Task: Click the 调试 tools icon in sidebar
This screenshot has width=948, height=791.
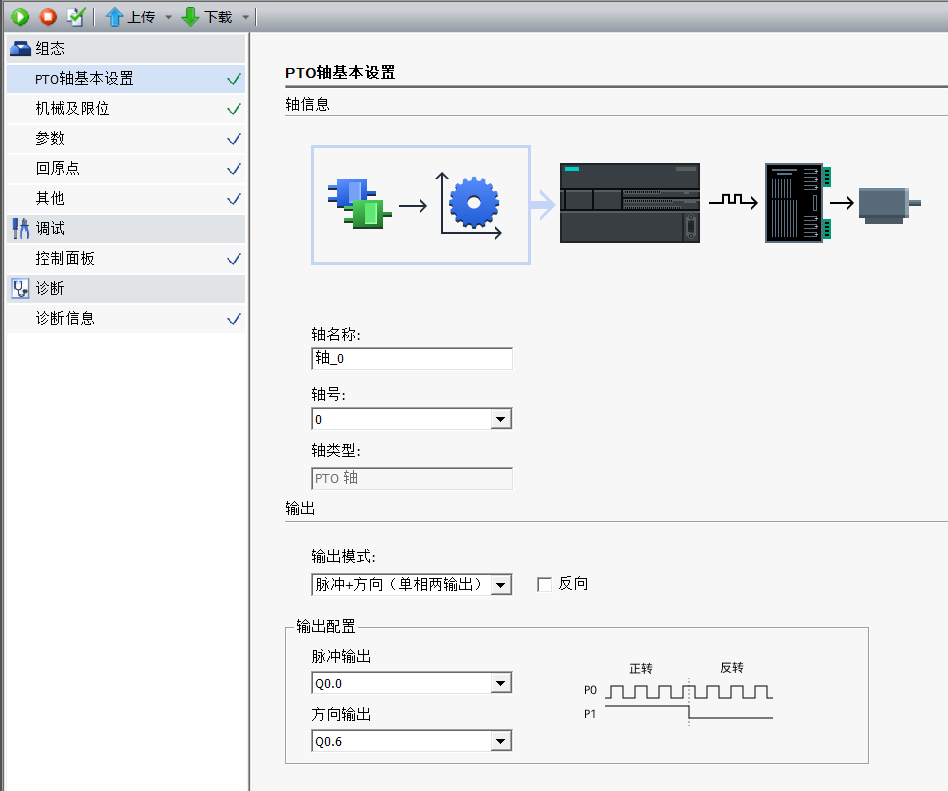Action: pos(20,228)
